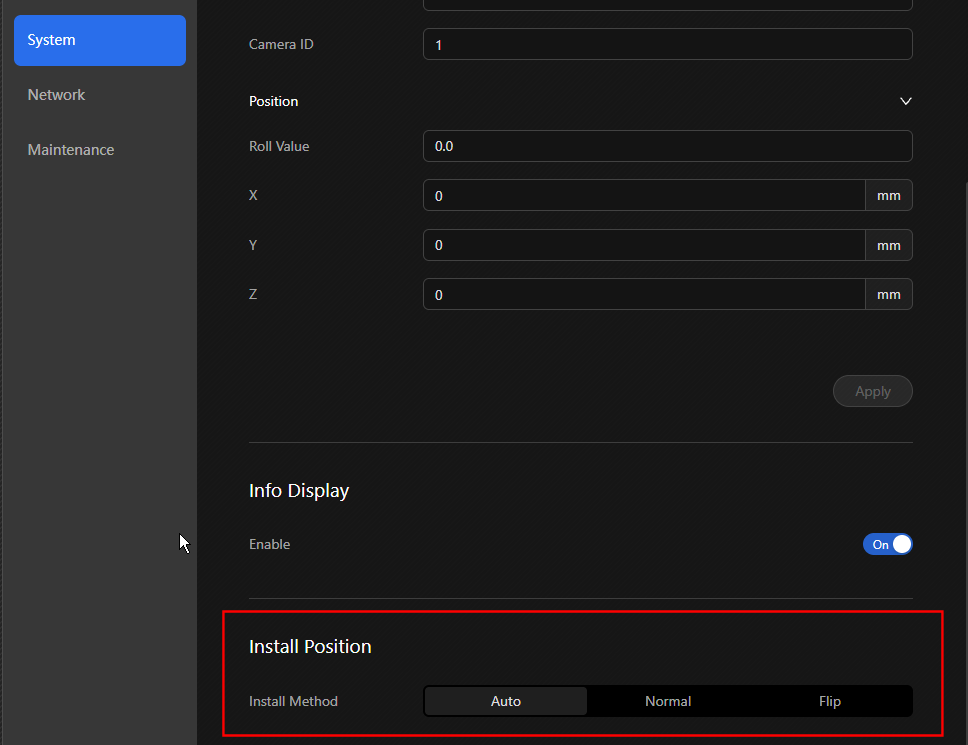Go to the Maintenance section
968x745 pixels.
[71, 149]
